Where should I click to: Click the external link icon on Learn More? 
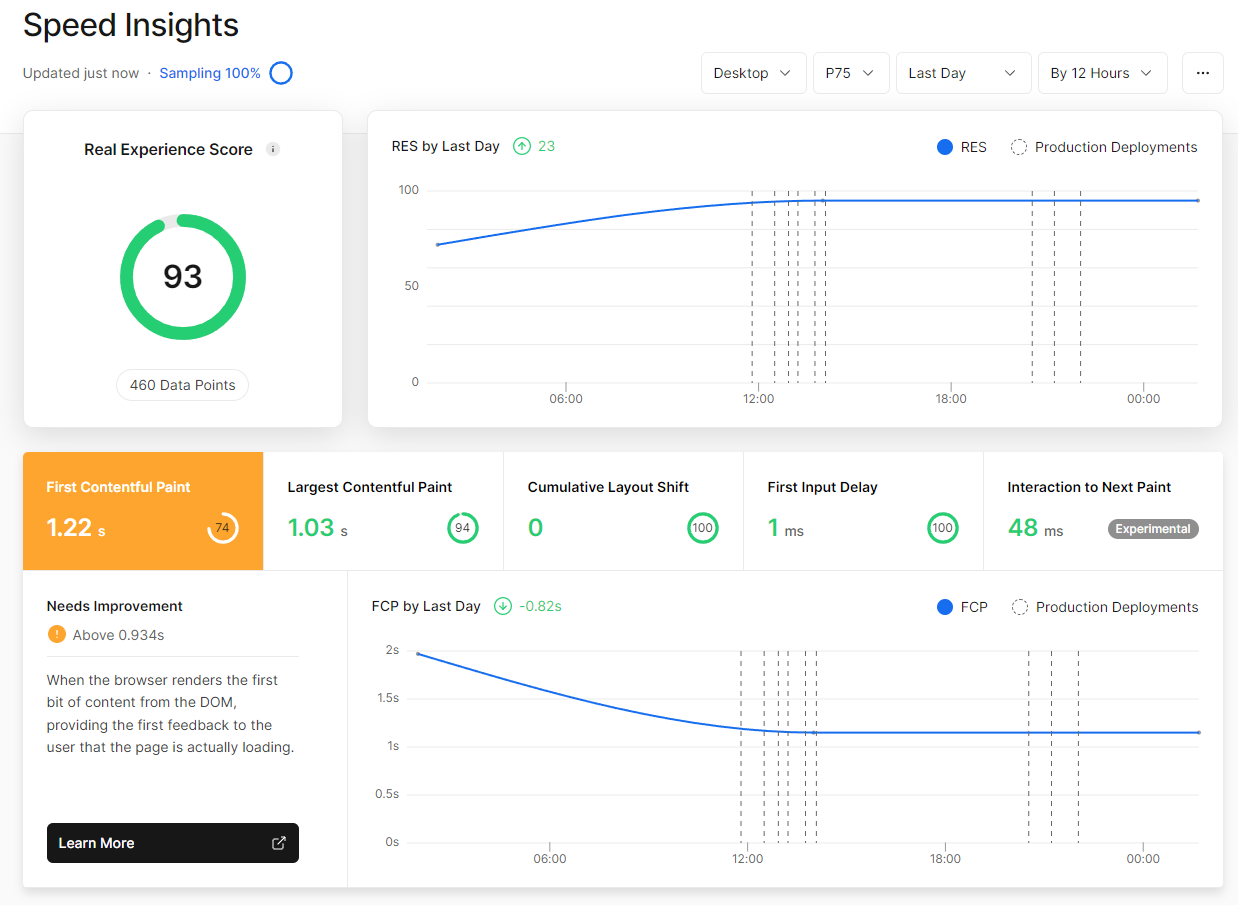tap(278, 842)
